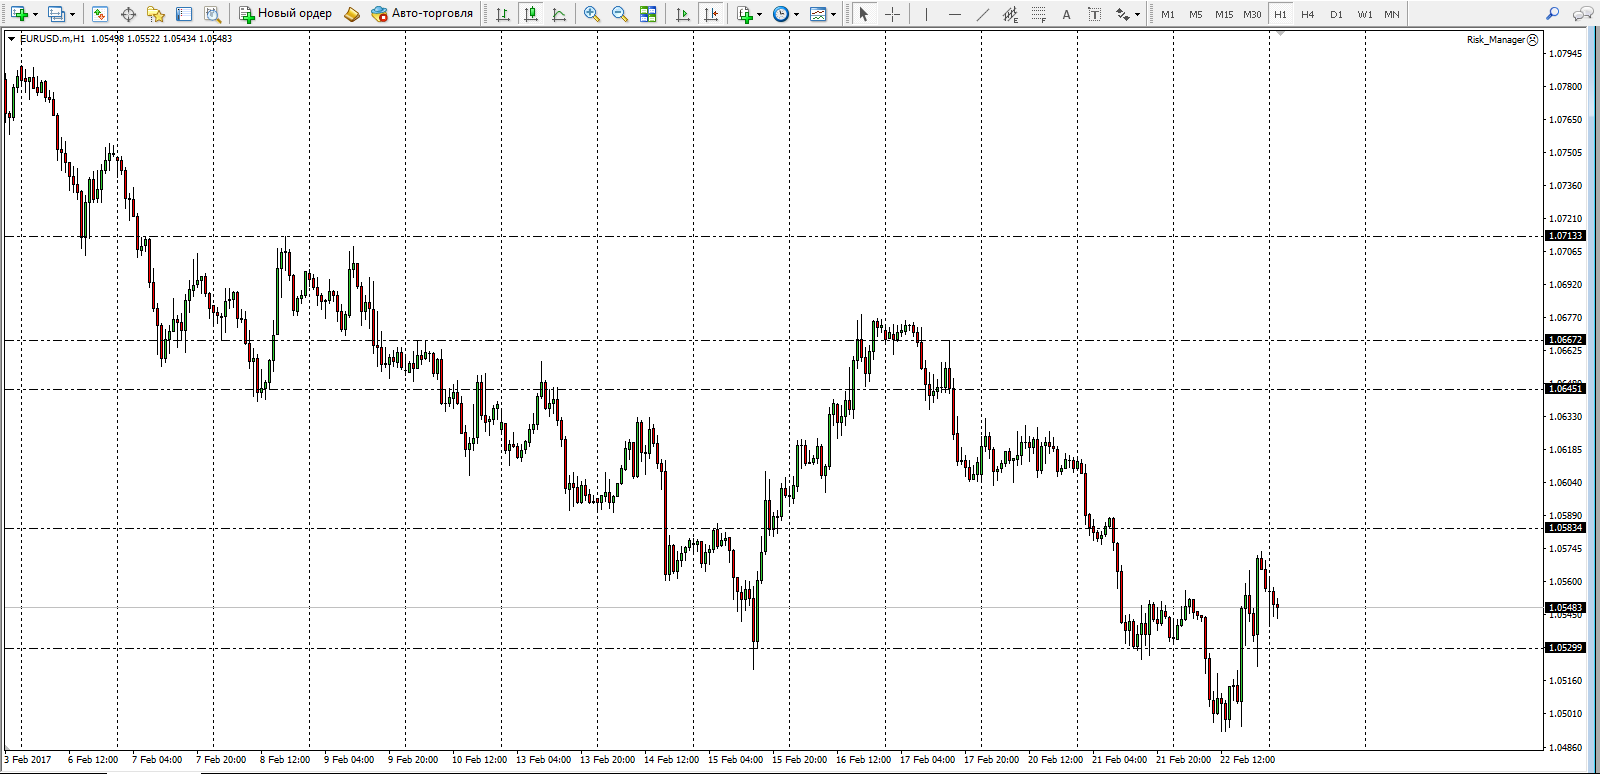Expand the new chart dropdown arrow

35,14
